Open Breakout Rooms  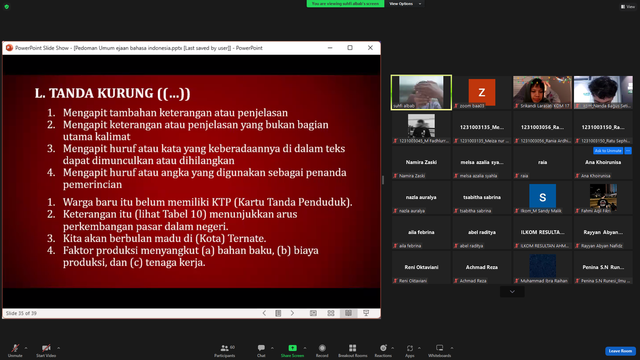point(353,350)
